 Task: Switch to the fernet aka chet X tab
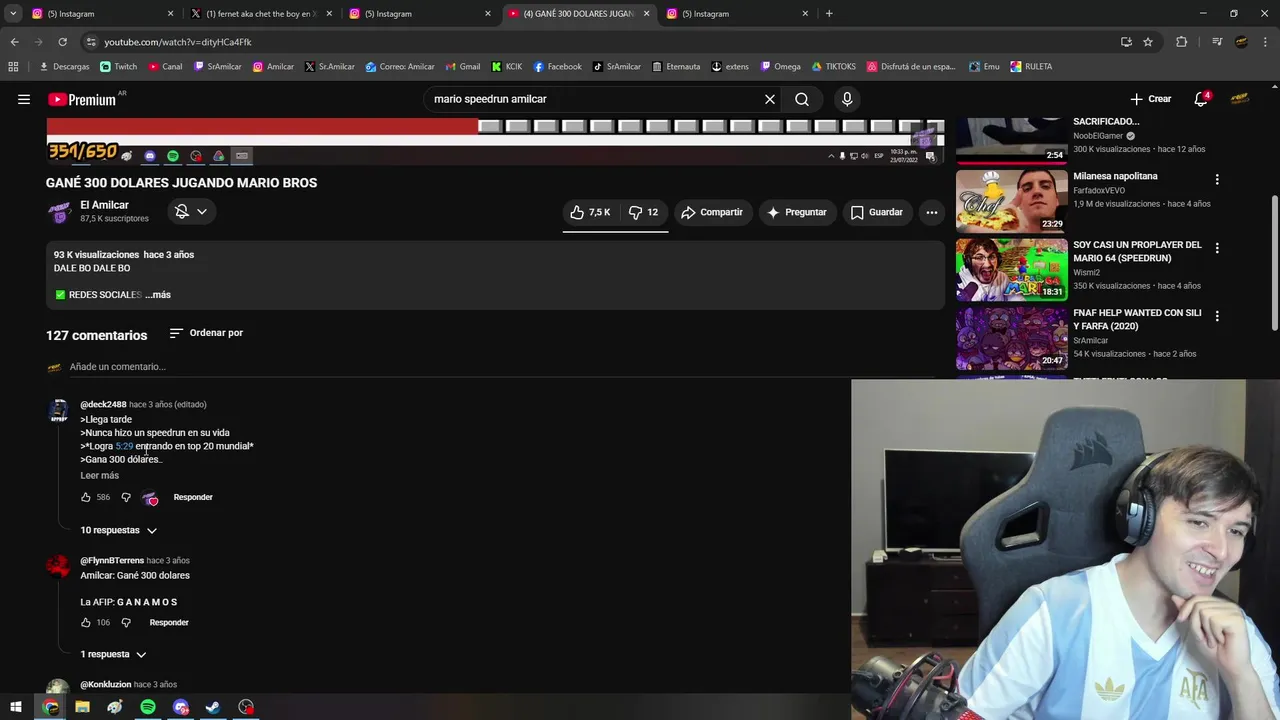[260, 14]
